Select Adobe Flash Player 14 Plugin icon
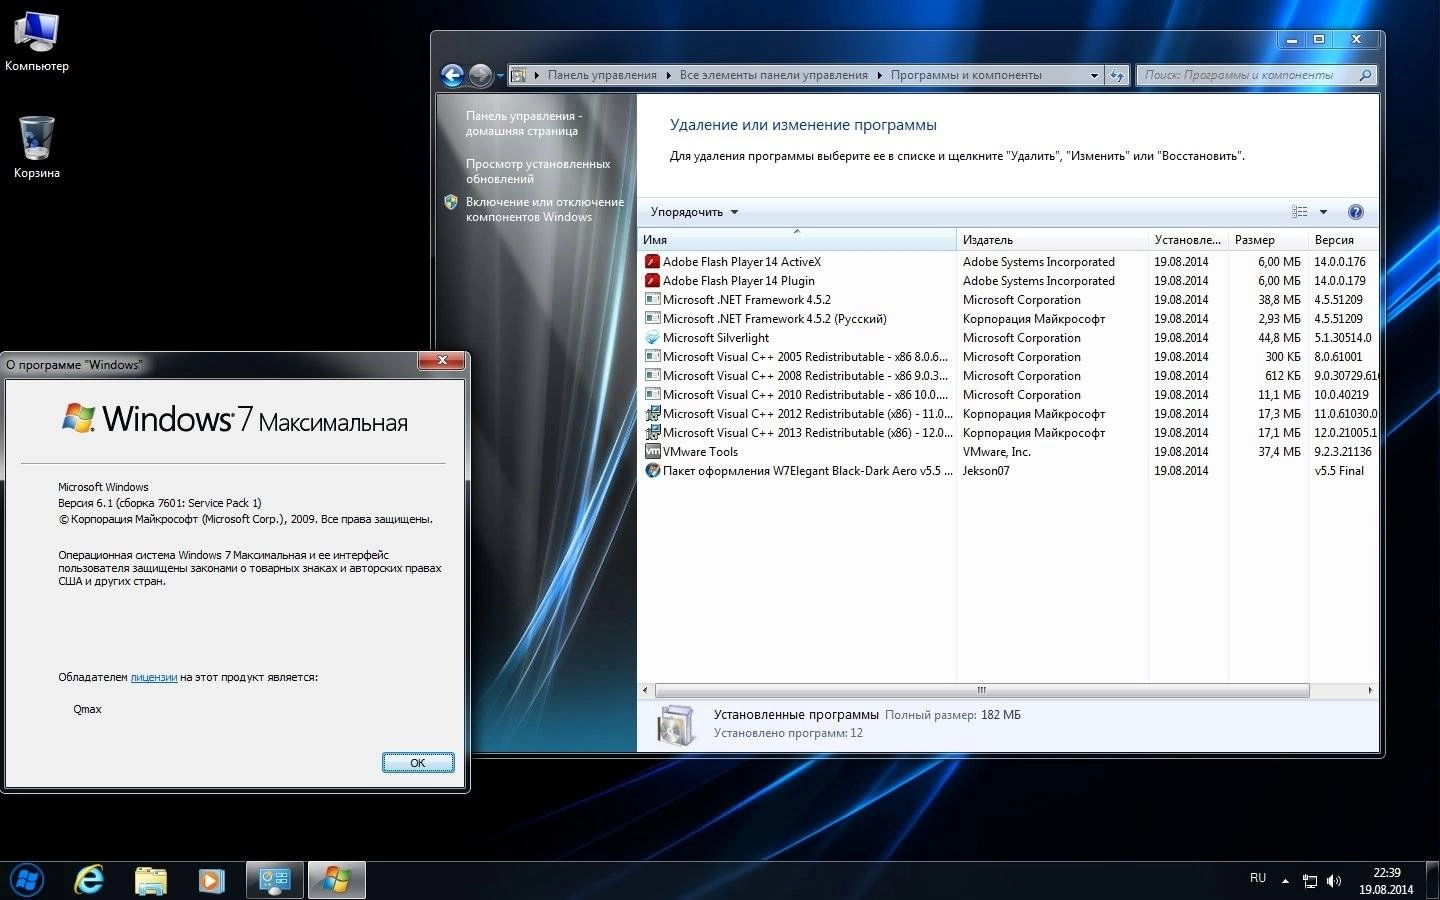Screen dimensions: 1440x900 [x=652, y=281]
